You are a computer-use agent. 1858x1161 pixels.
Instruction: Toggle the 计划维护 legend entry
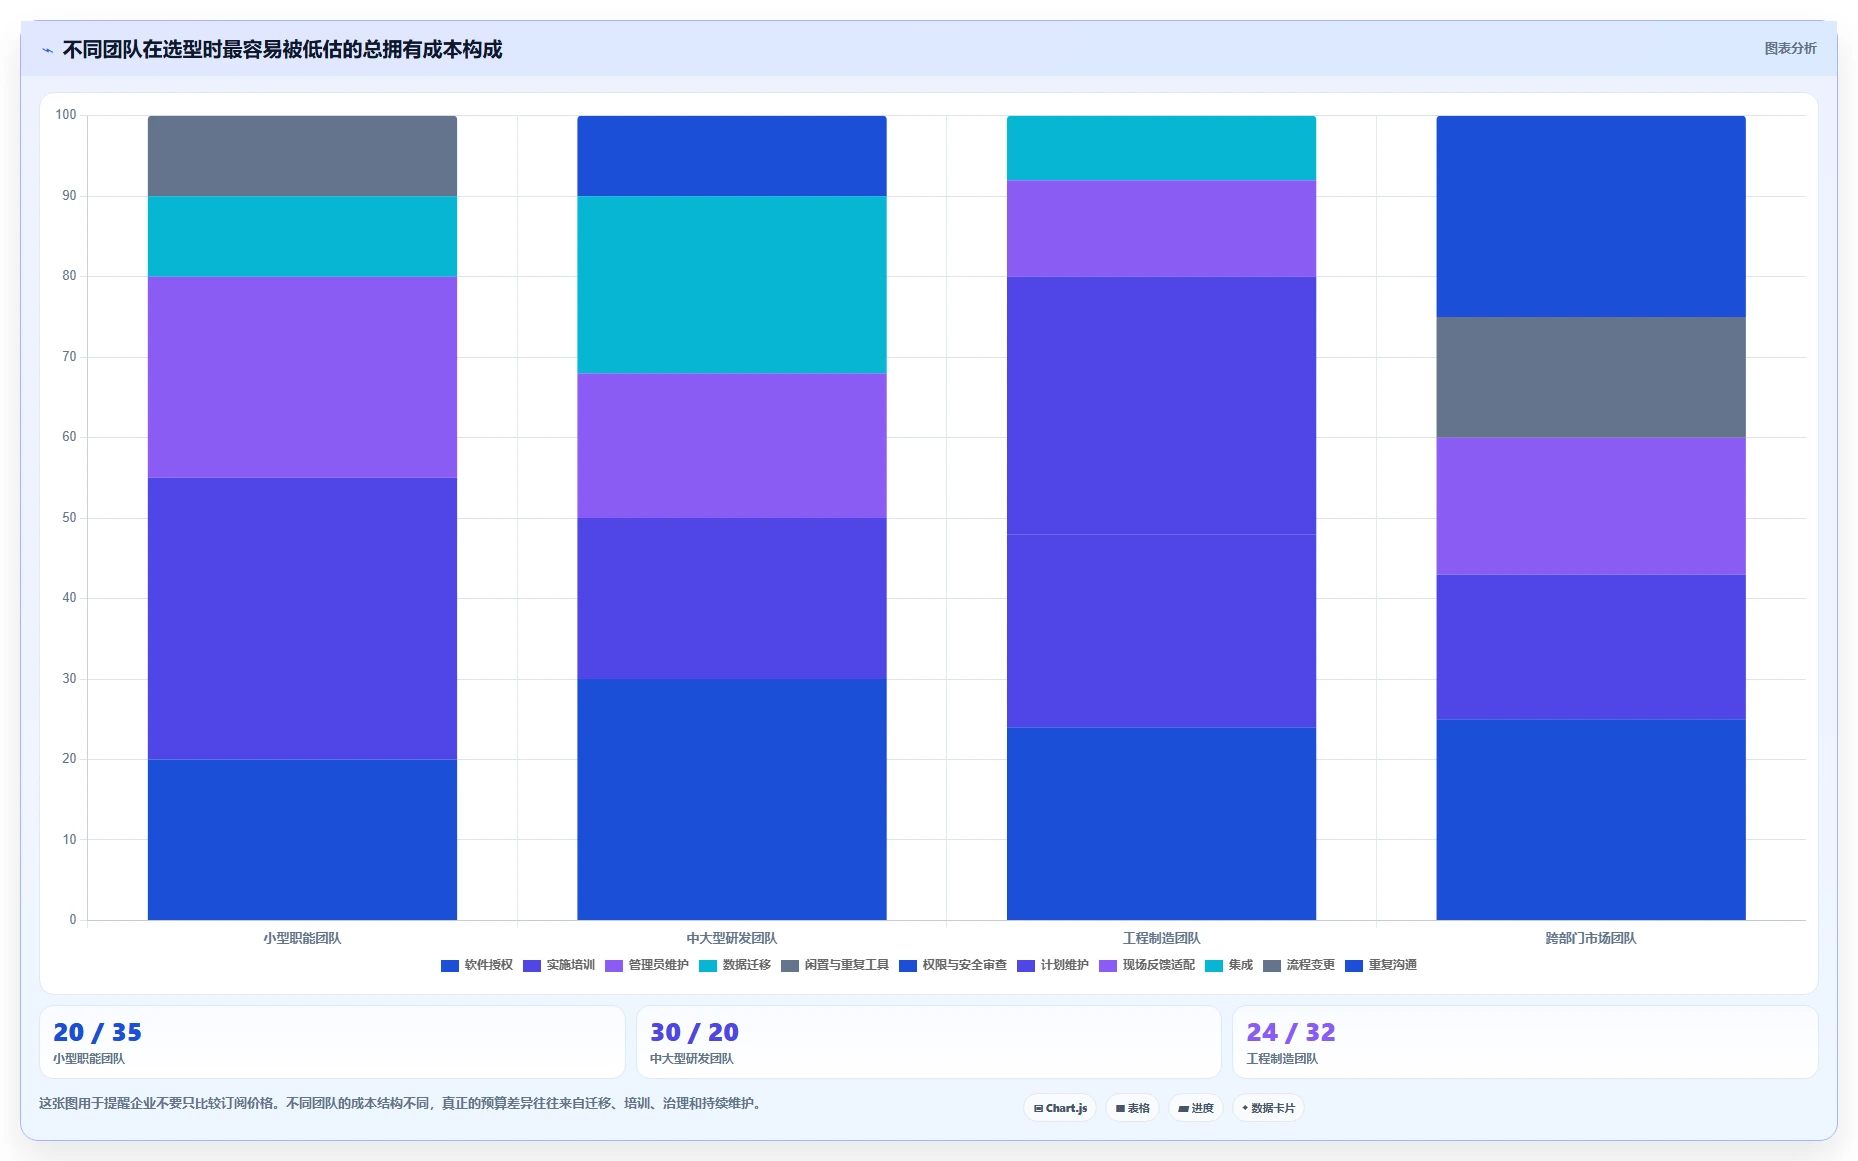1053,965
